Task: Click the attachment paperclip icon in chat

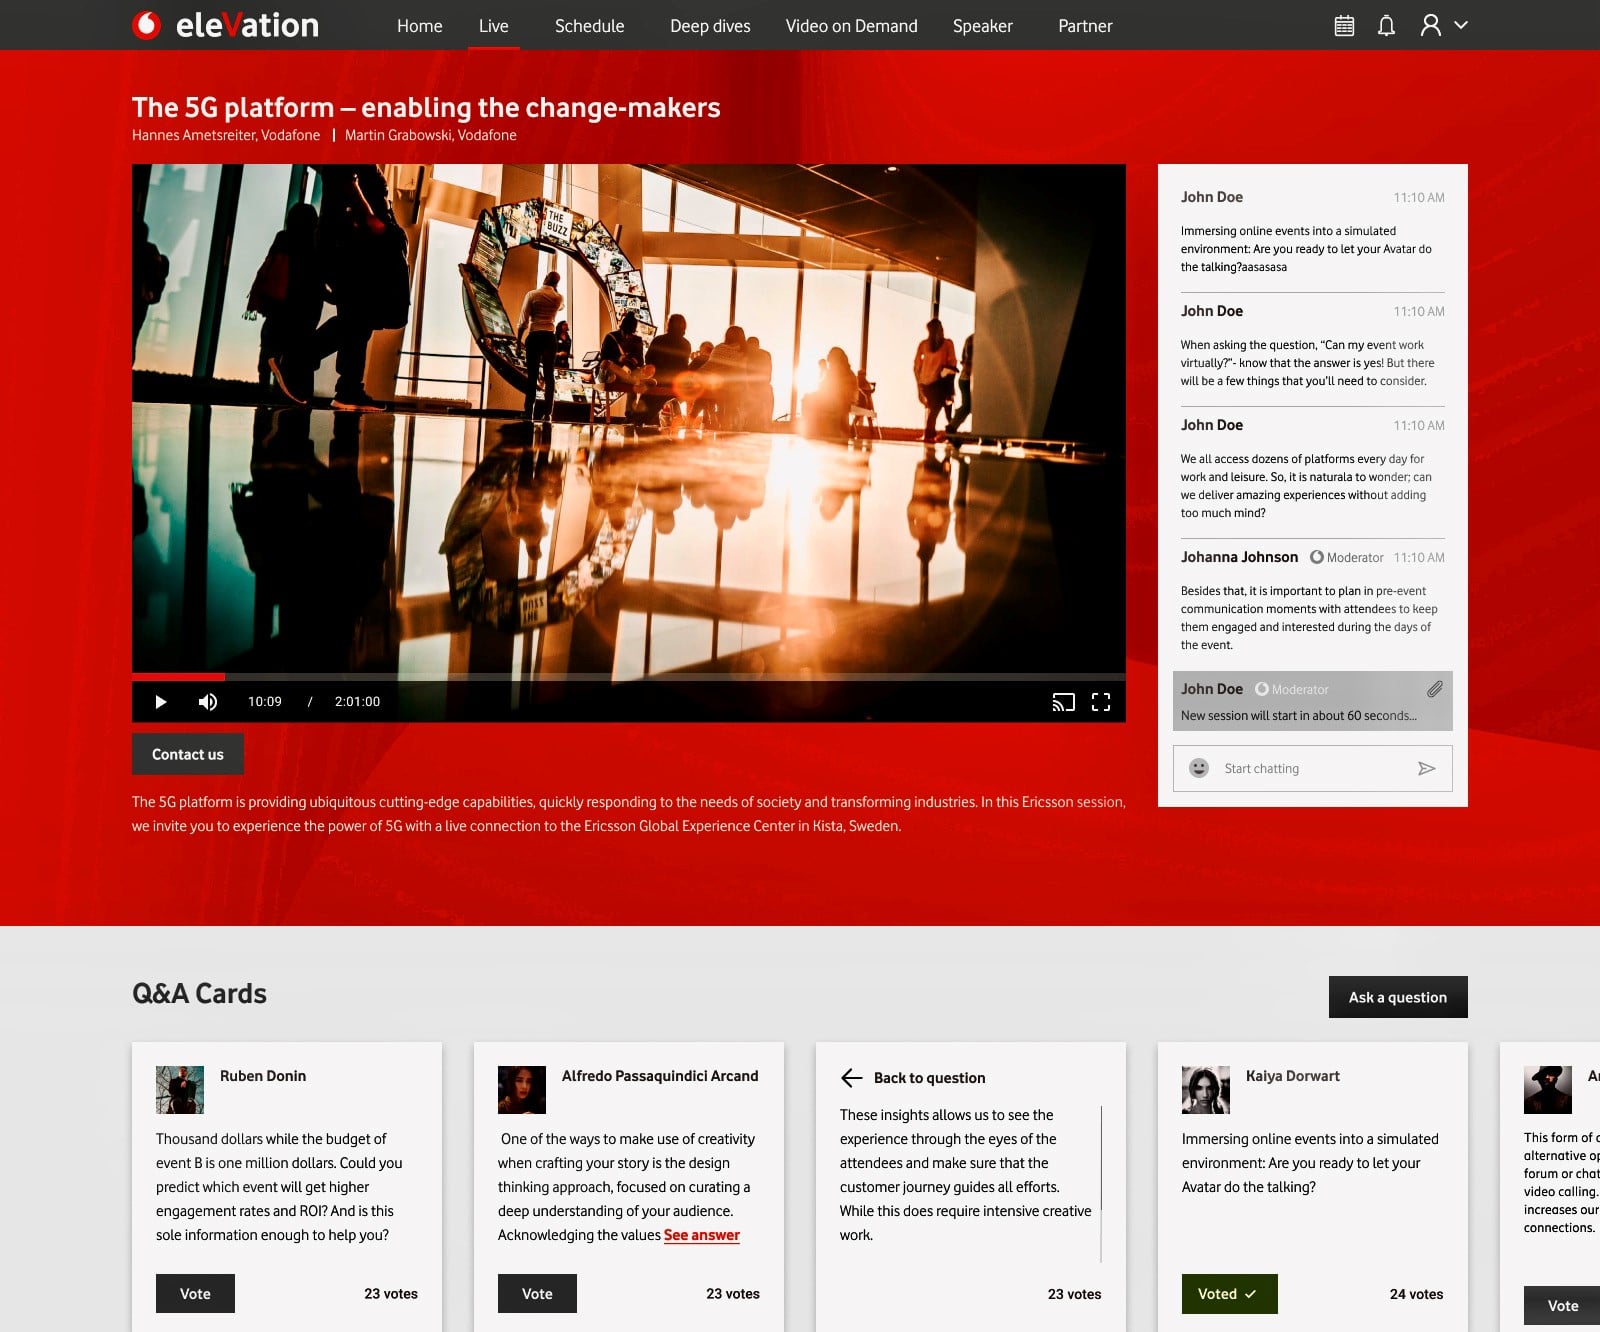Action: (1434, 689)
